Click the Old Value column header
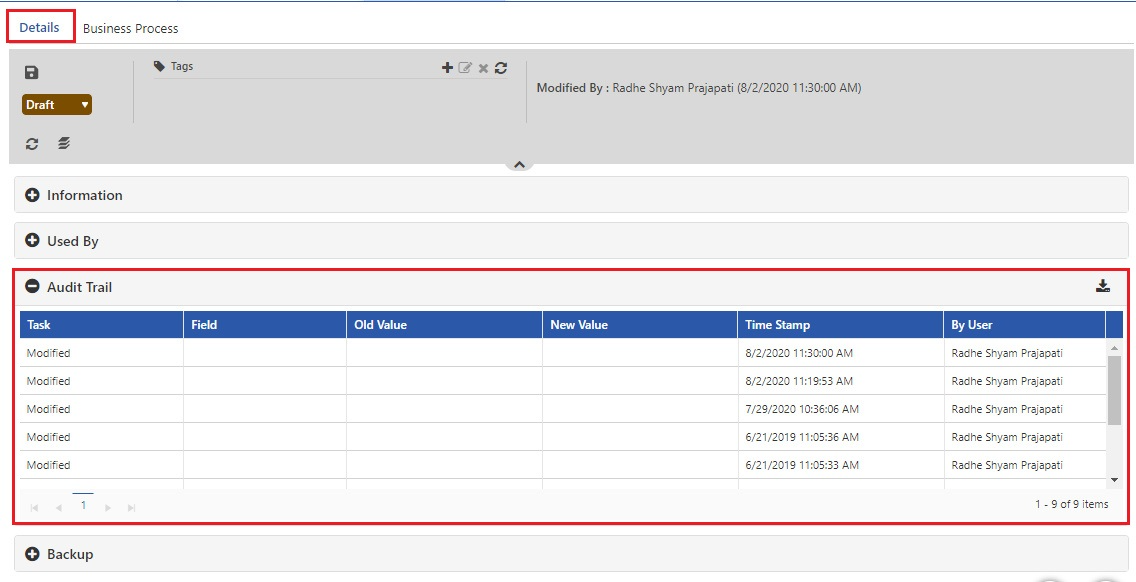1136x582 pixels. coord(444,325)
